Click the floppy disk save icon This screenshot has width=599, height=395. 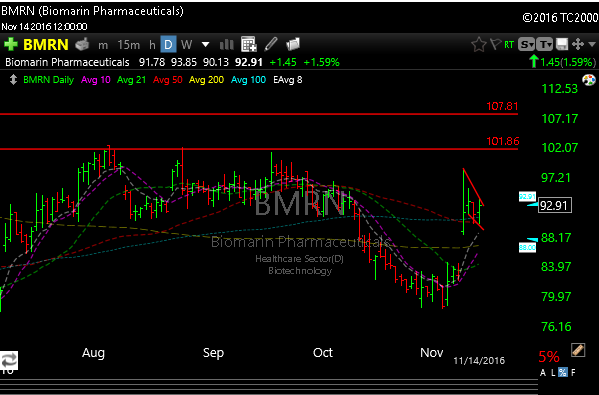point(562,44)
